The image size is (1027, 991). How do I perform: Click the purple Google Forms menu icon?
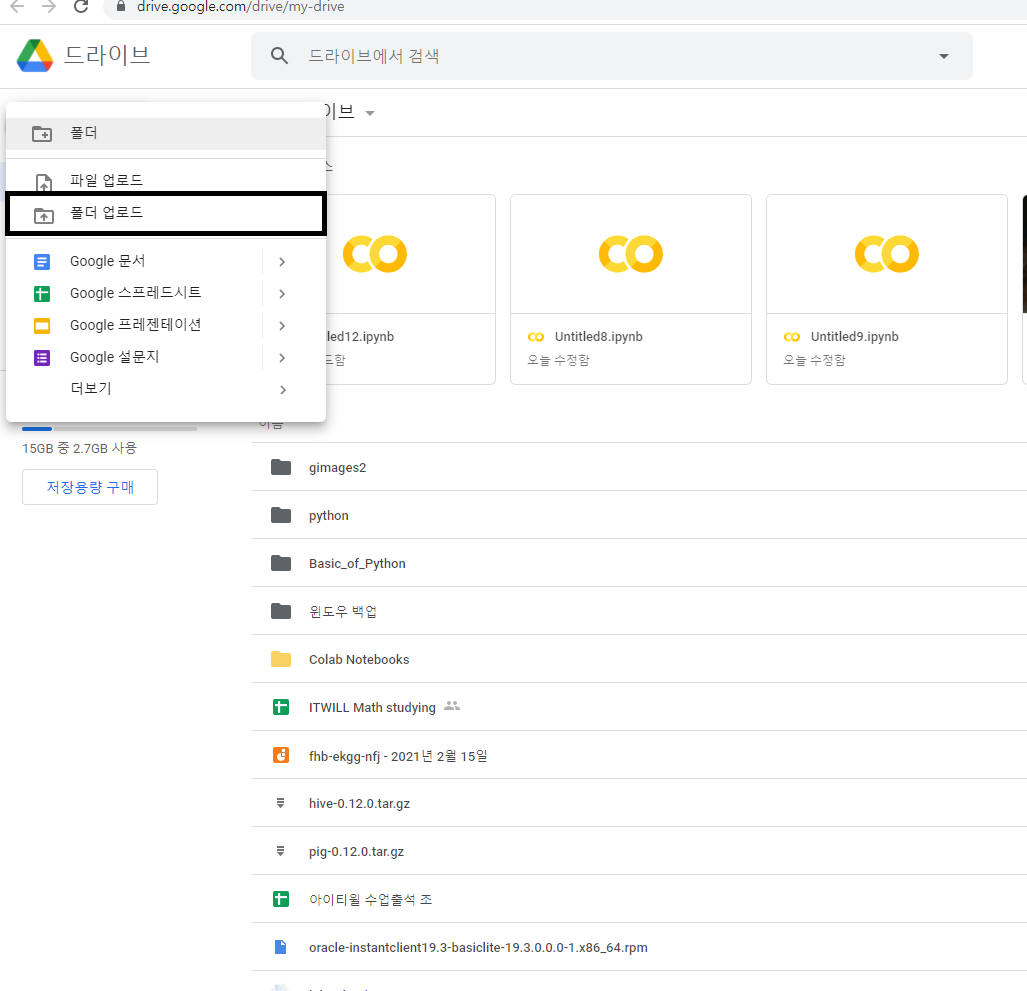pyautogui.click(x=42, y=357)
